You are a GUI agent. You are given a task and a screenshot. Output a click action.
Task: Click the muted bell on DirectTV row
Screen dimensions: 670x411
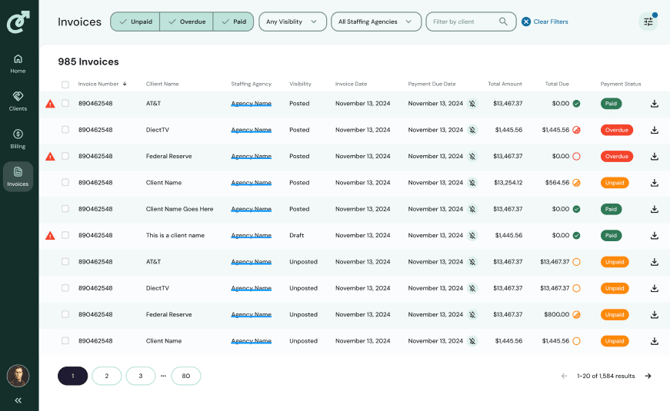click(x=472, y=130)
